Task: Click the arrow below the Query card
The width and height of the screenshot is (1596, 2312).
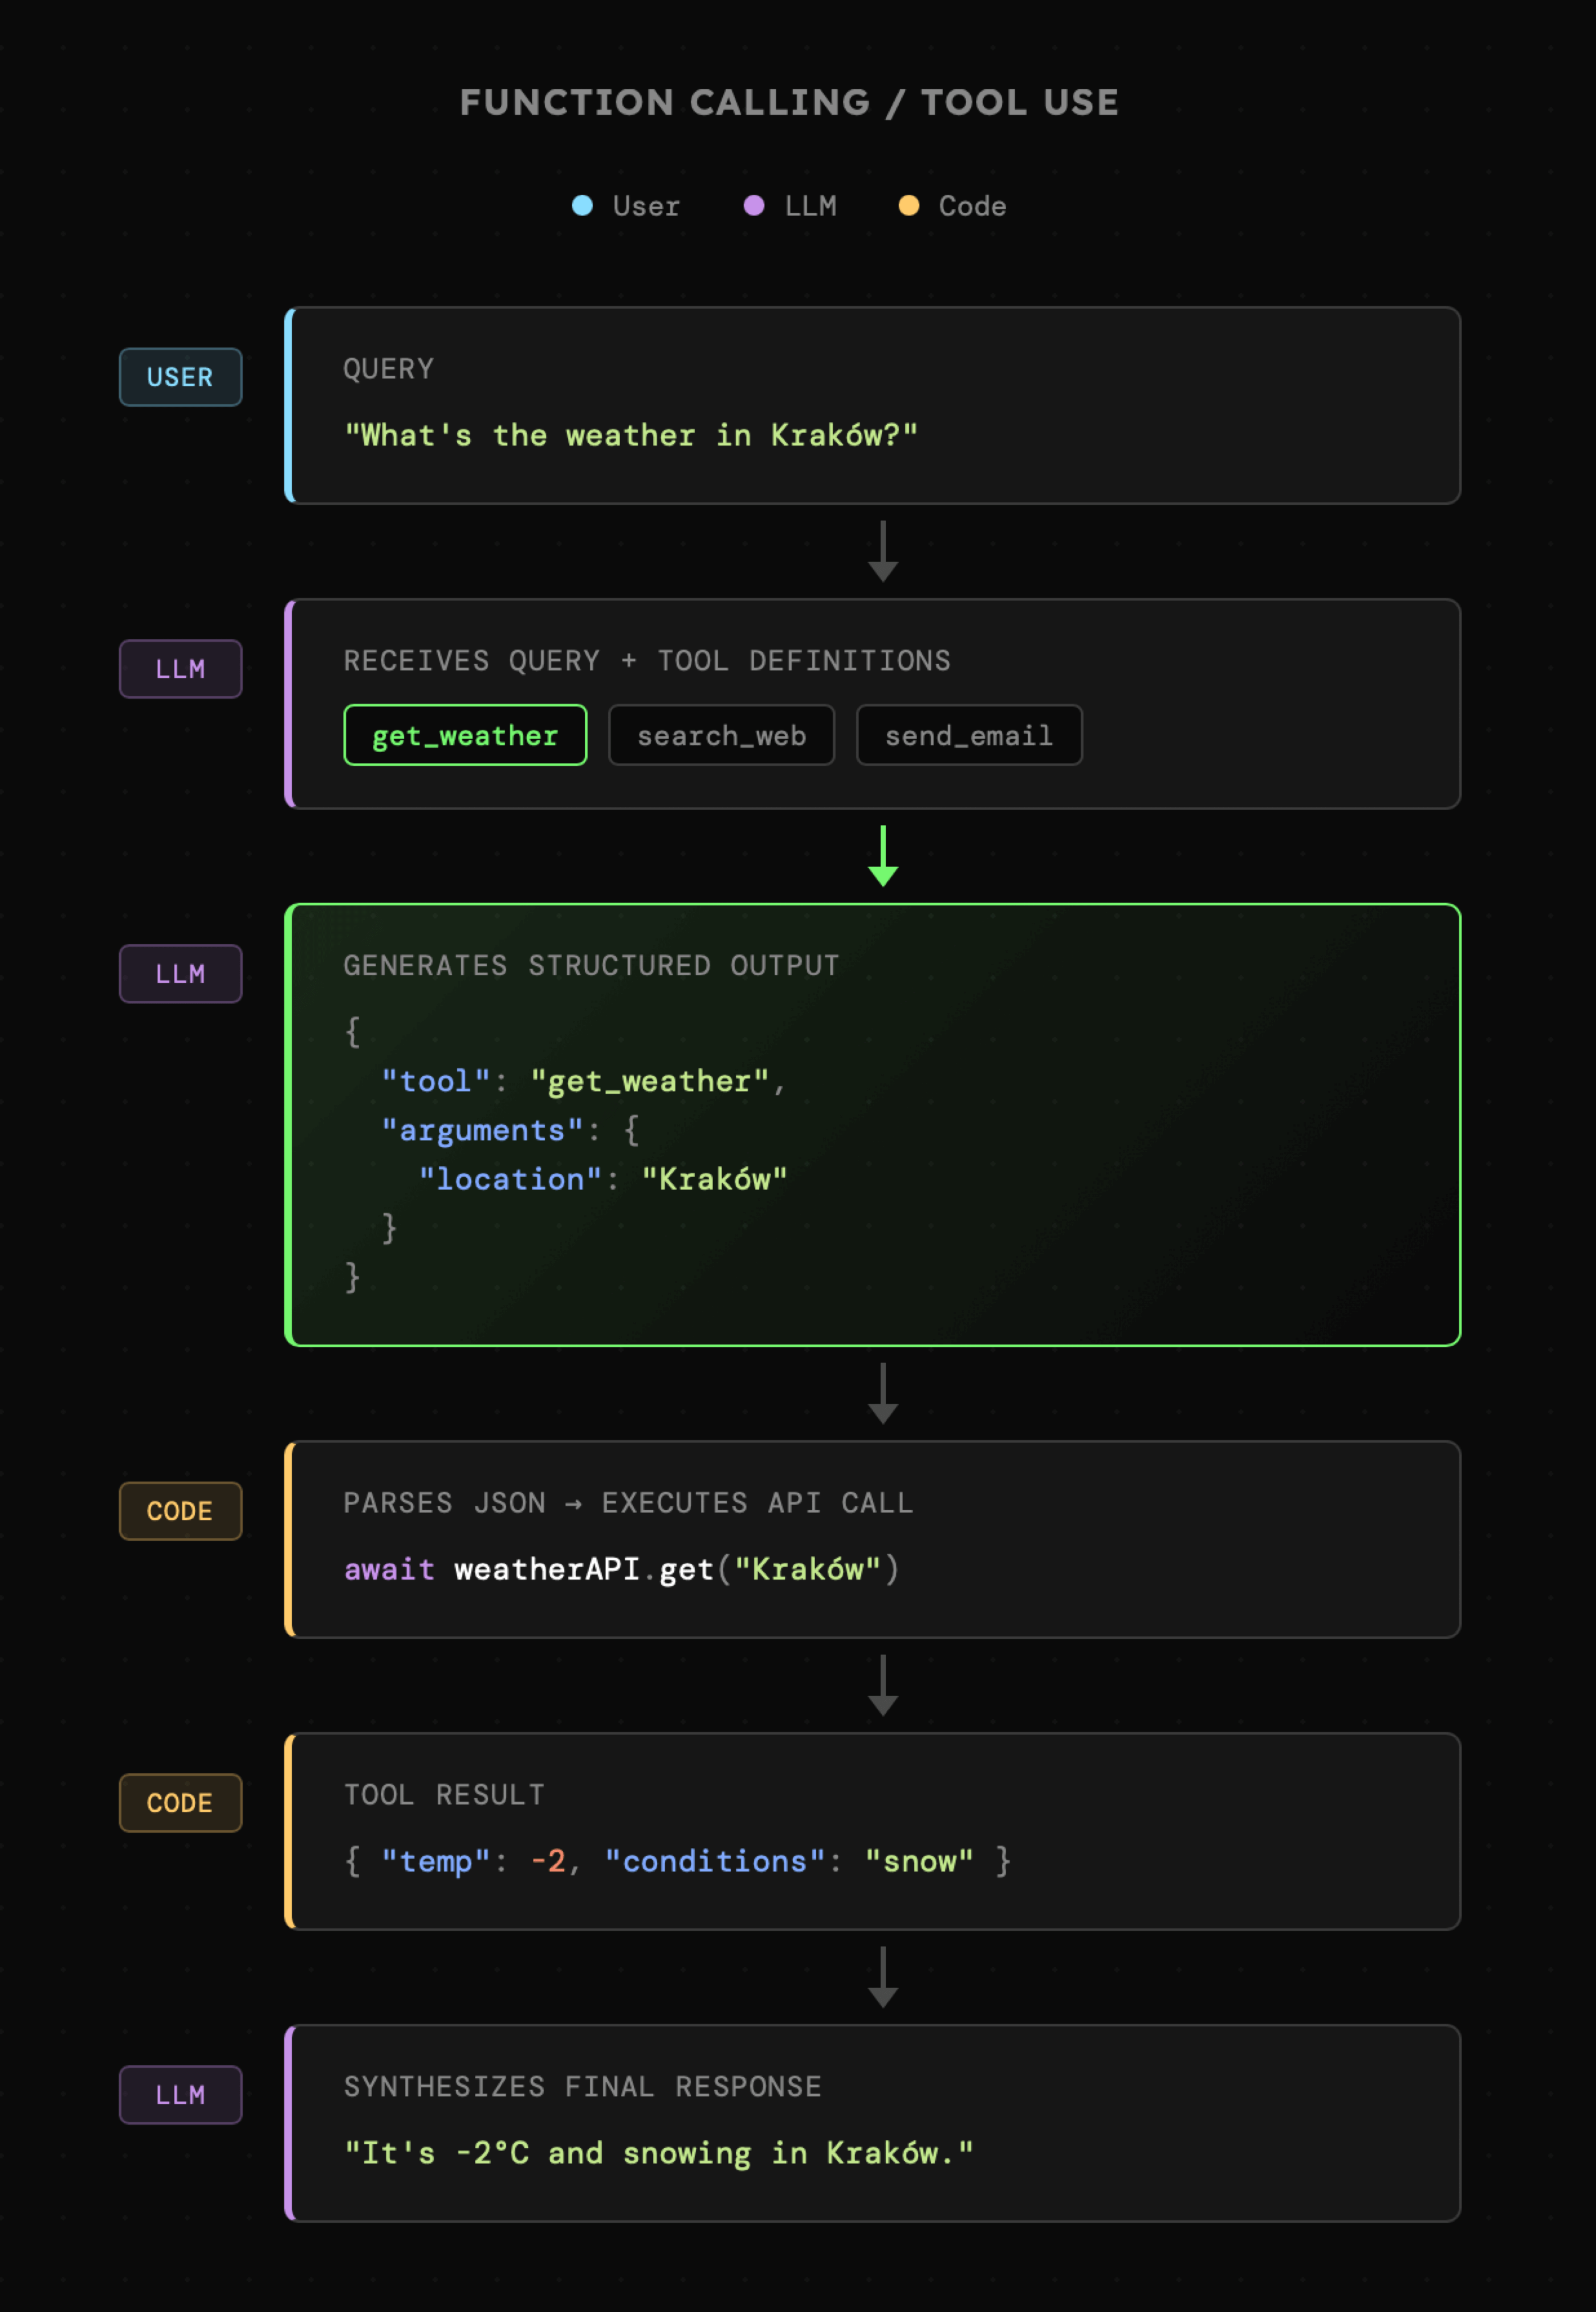Action: click(883, 551)
